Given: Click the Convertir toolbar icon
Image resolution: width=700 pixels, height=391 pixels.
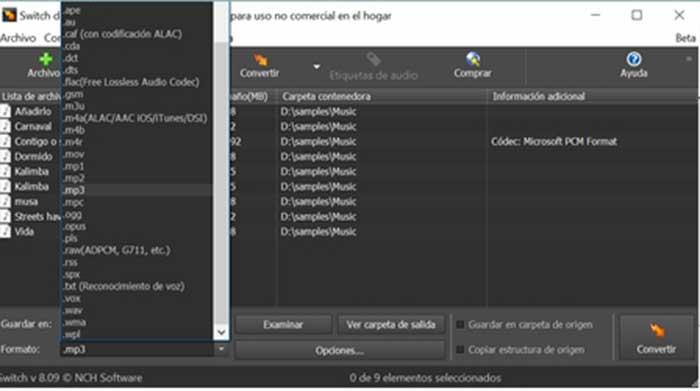Looking at the screenshot, I should click(x=260, y=66).
